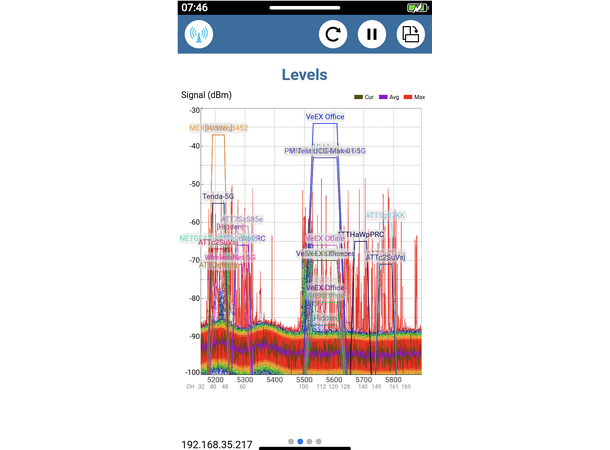Image resolution: width=610 pixels, height=450 pixels.
Task: Click the Max red legend swatch
Action: pyautogui.click(x=408, y=97)
